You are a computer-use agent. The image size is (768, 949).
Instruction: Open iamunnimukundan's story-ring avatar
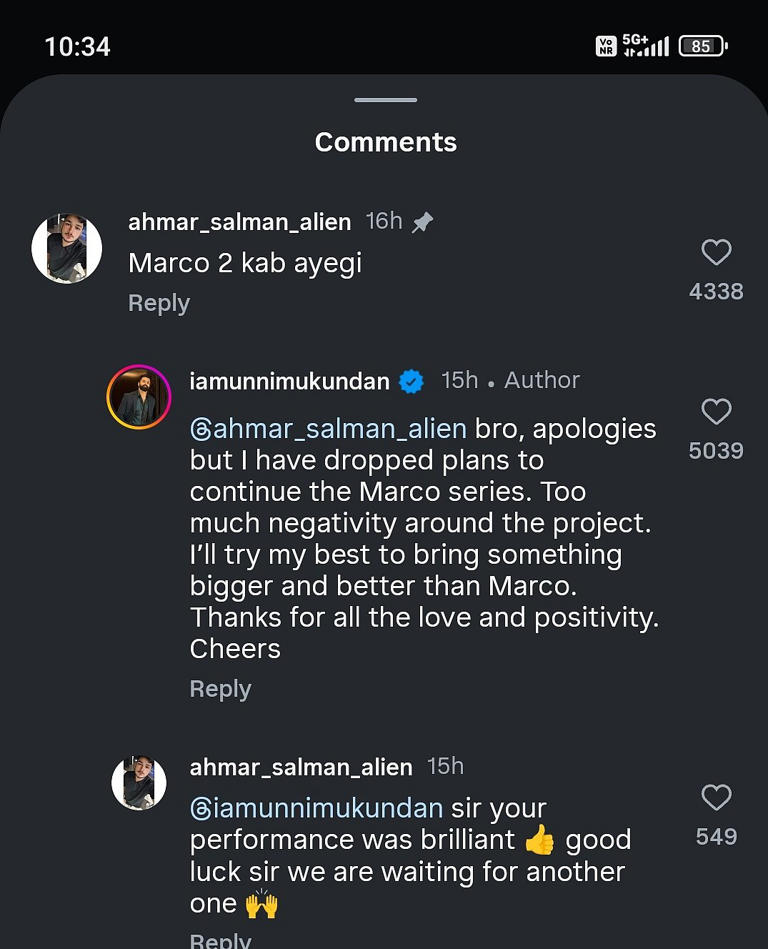coord(139,397)
